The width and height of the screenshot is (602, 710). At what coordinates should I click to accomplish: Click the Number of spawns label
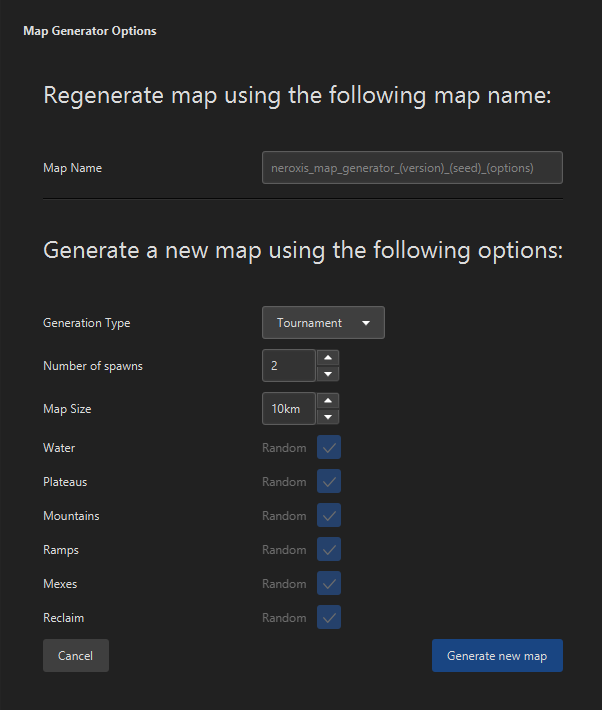pos(93,366)
